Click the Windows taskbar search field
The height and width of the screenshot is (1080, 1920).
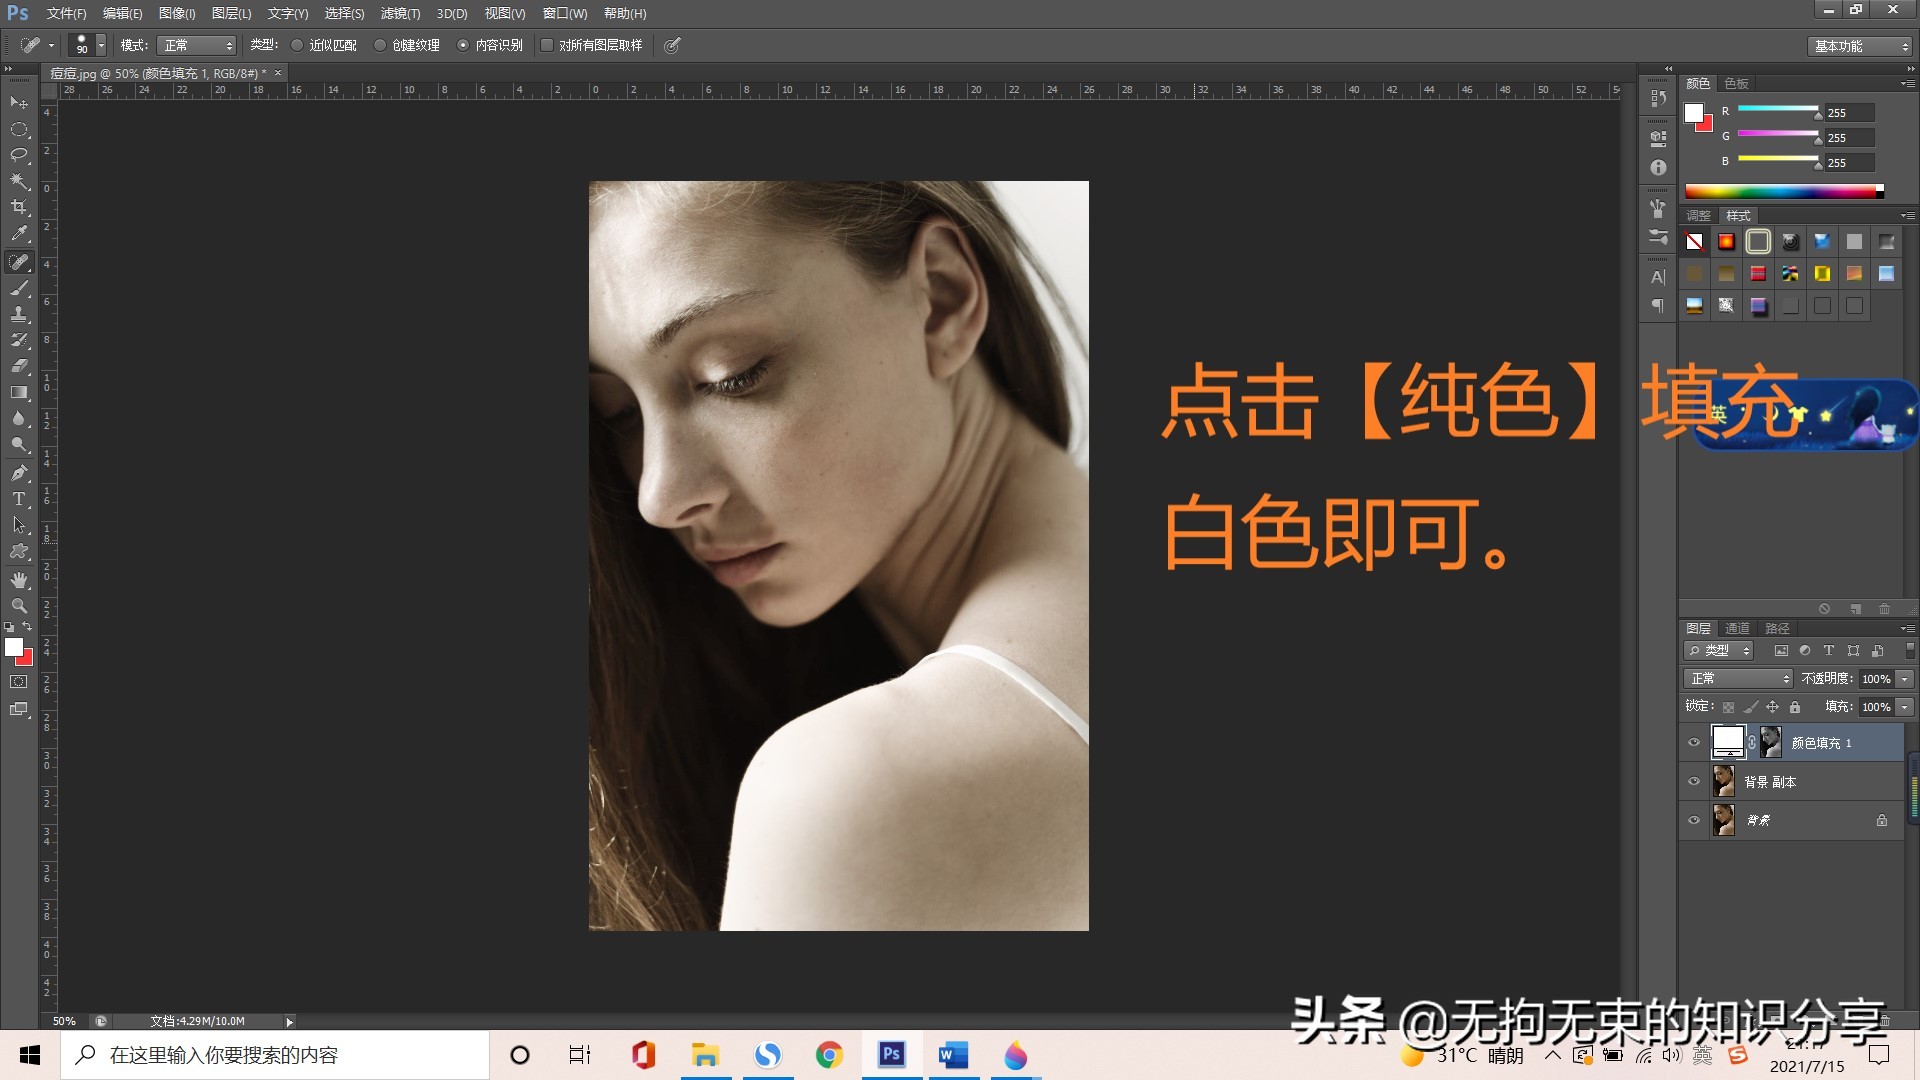point(270,1054)
